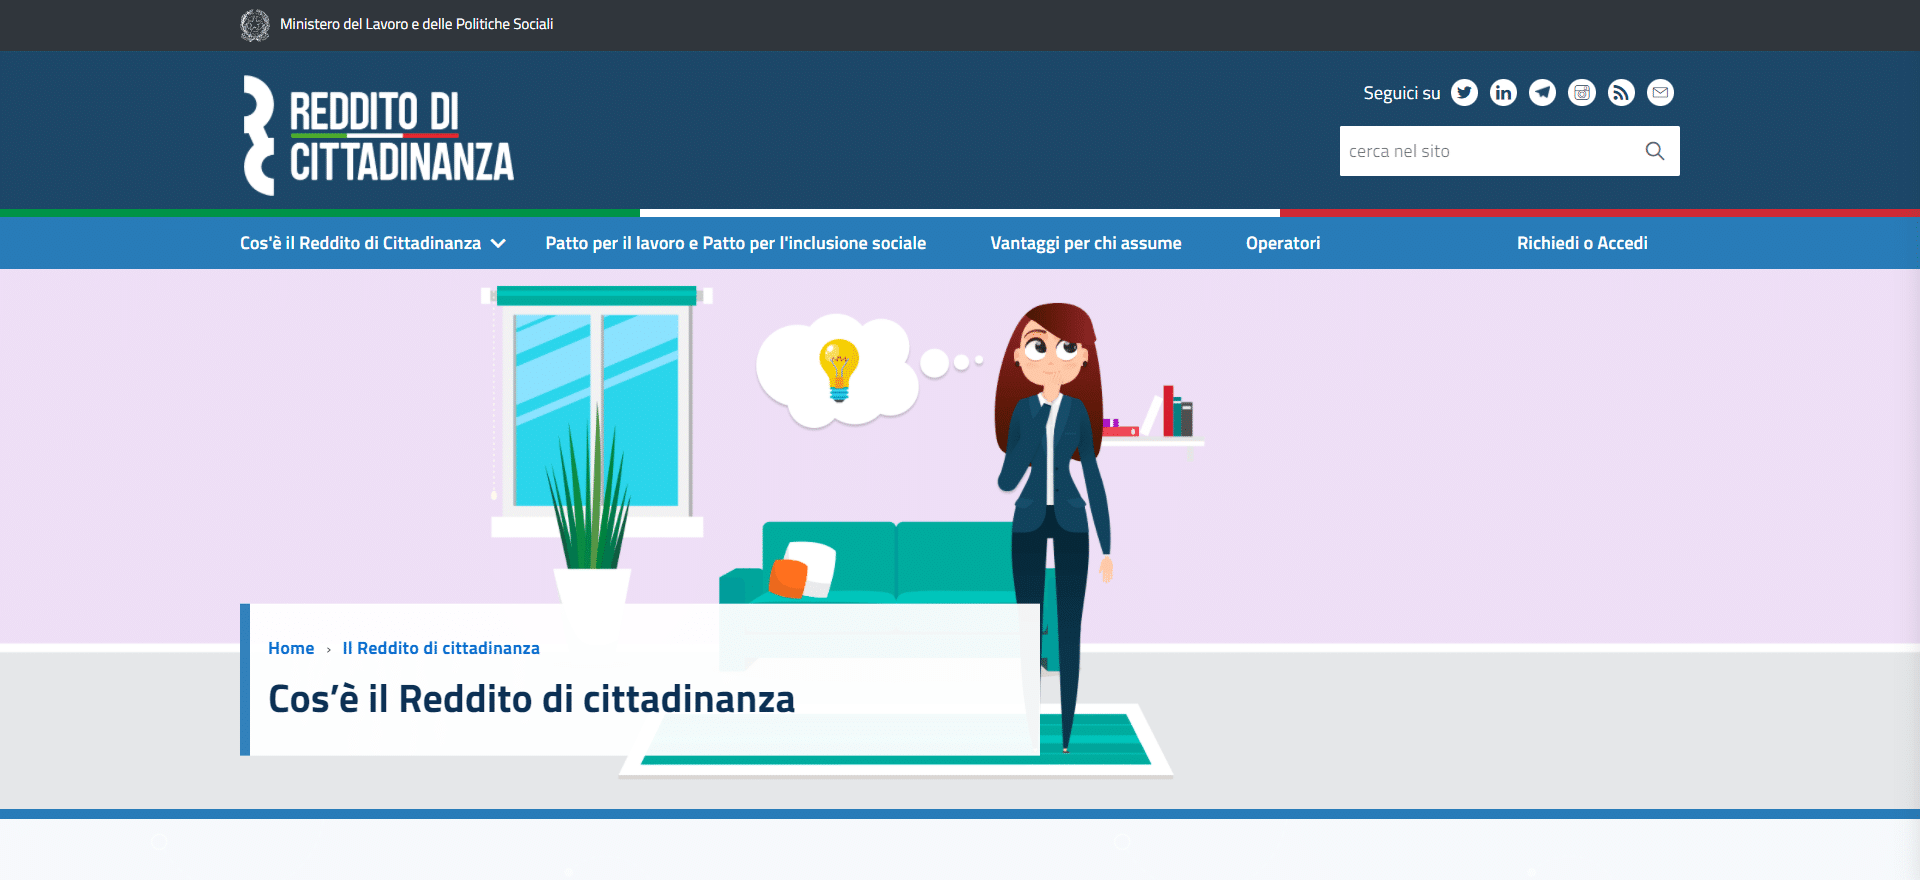Select Vantaggi per chi assume menu
Image resolution: width=1920 pixels, height=880 pixels.
point(1085,243)
